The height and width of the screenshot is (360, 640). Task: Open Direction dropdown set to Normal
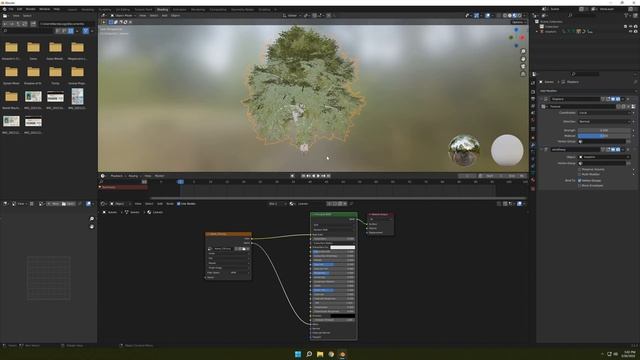(x=604, y=122)
